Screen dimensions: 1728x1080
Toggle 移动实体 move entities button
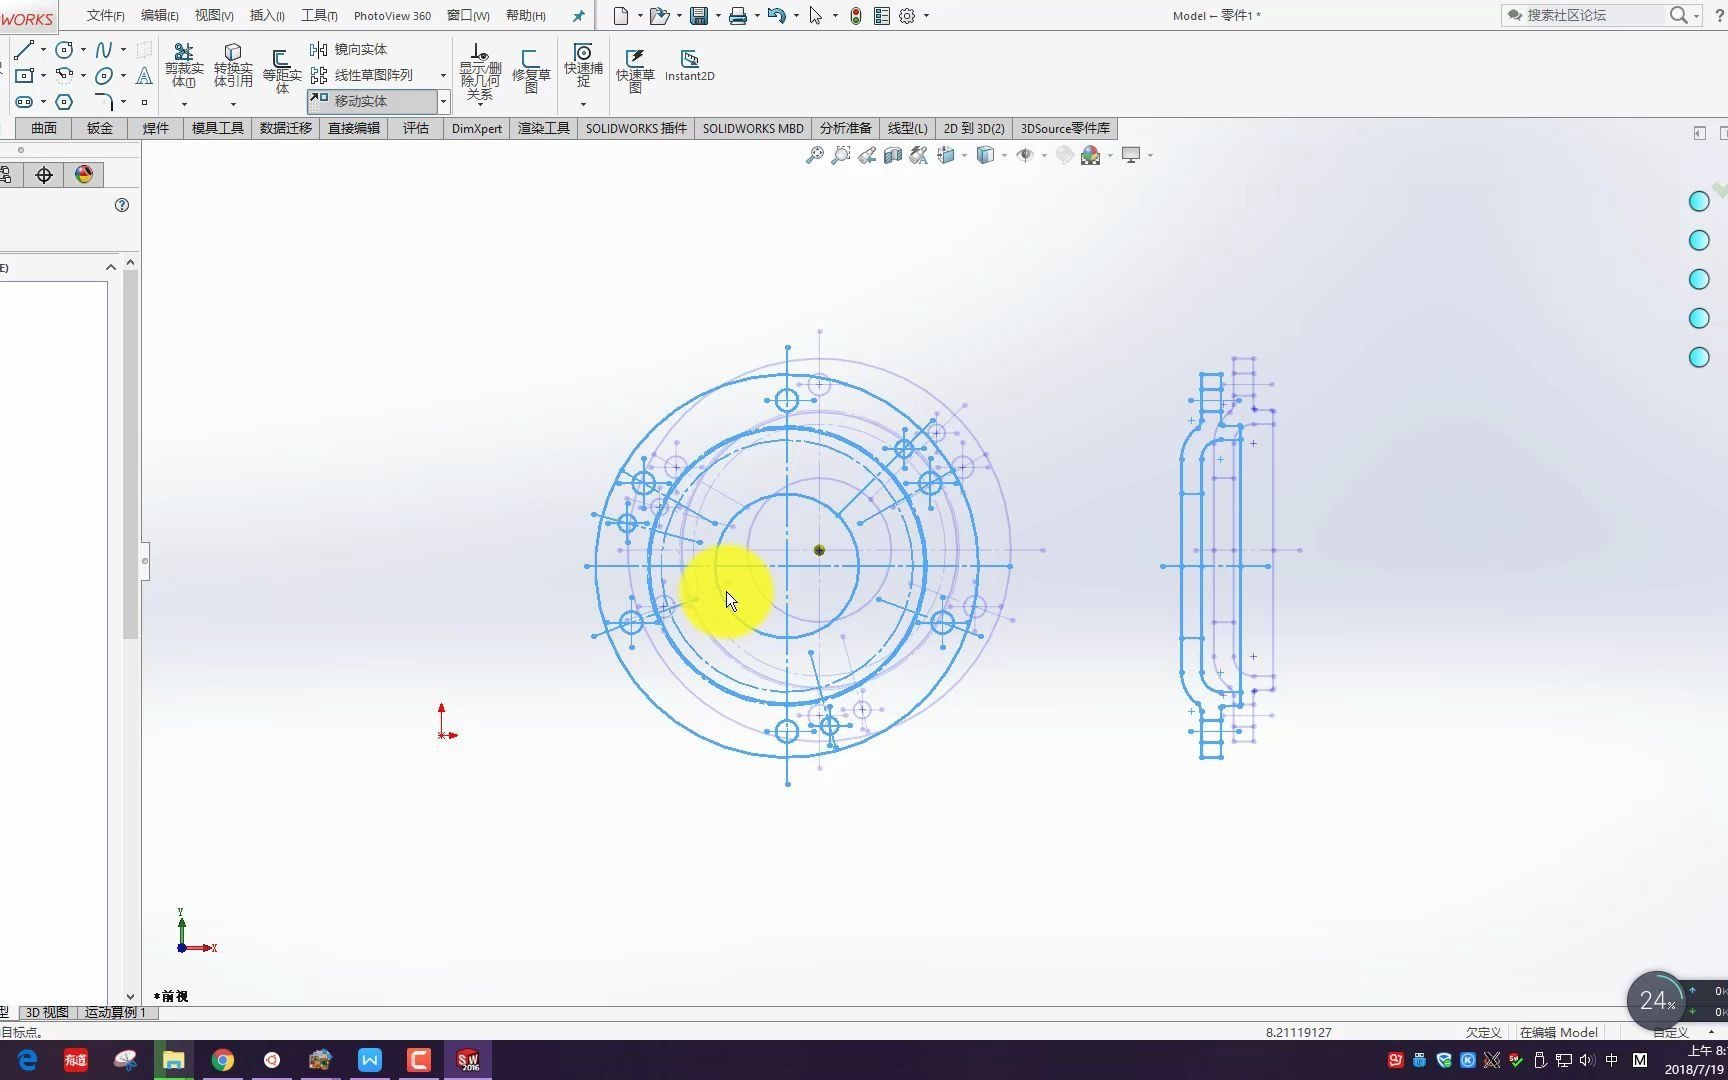click(372, 101)
